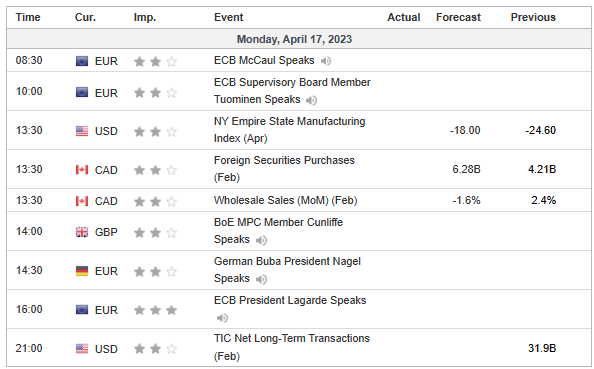Click importance stars in GBP 14:00 row
Viewport: 594px width, 369px height.
click(155, 232)
